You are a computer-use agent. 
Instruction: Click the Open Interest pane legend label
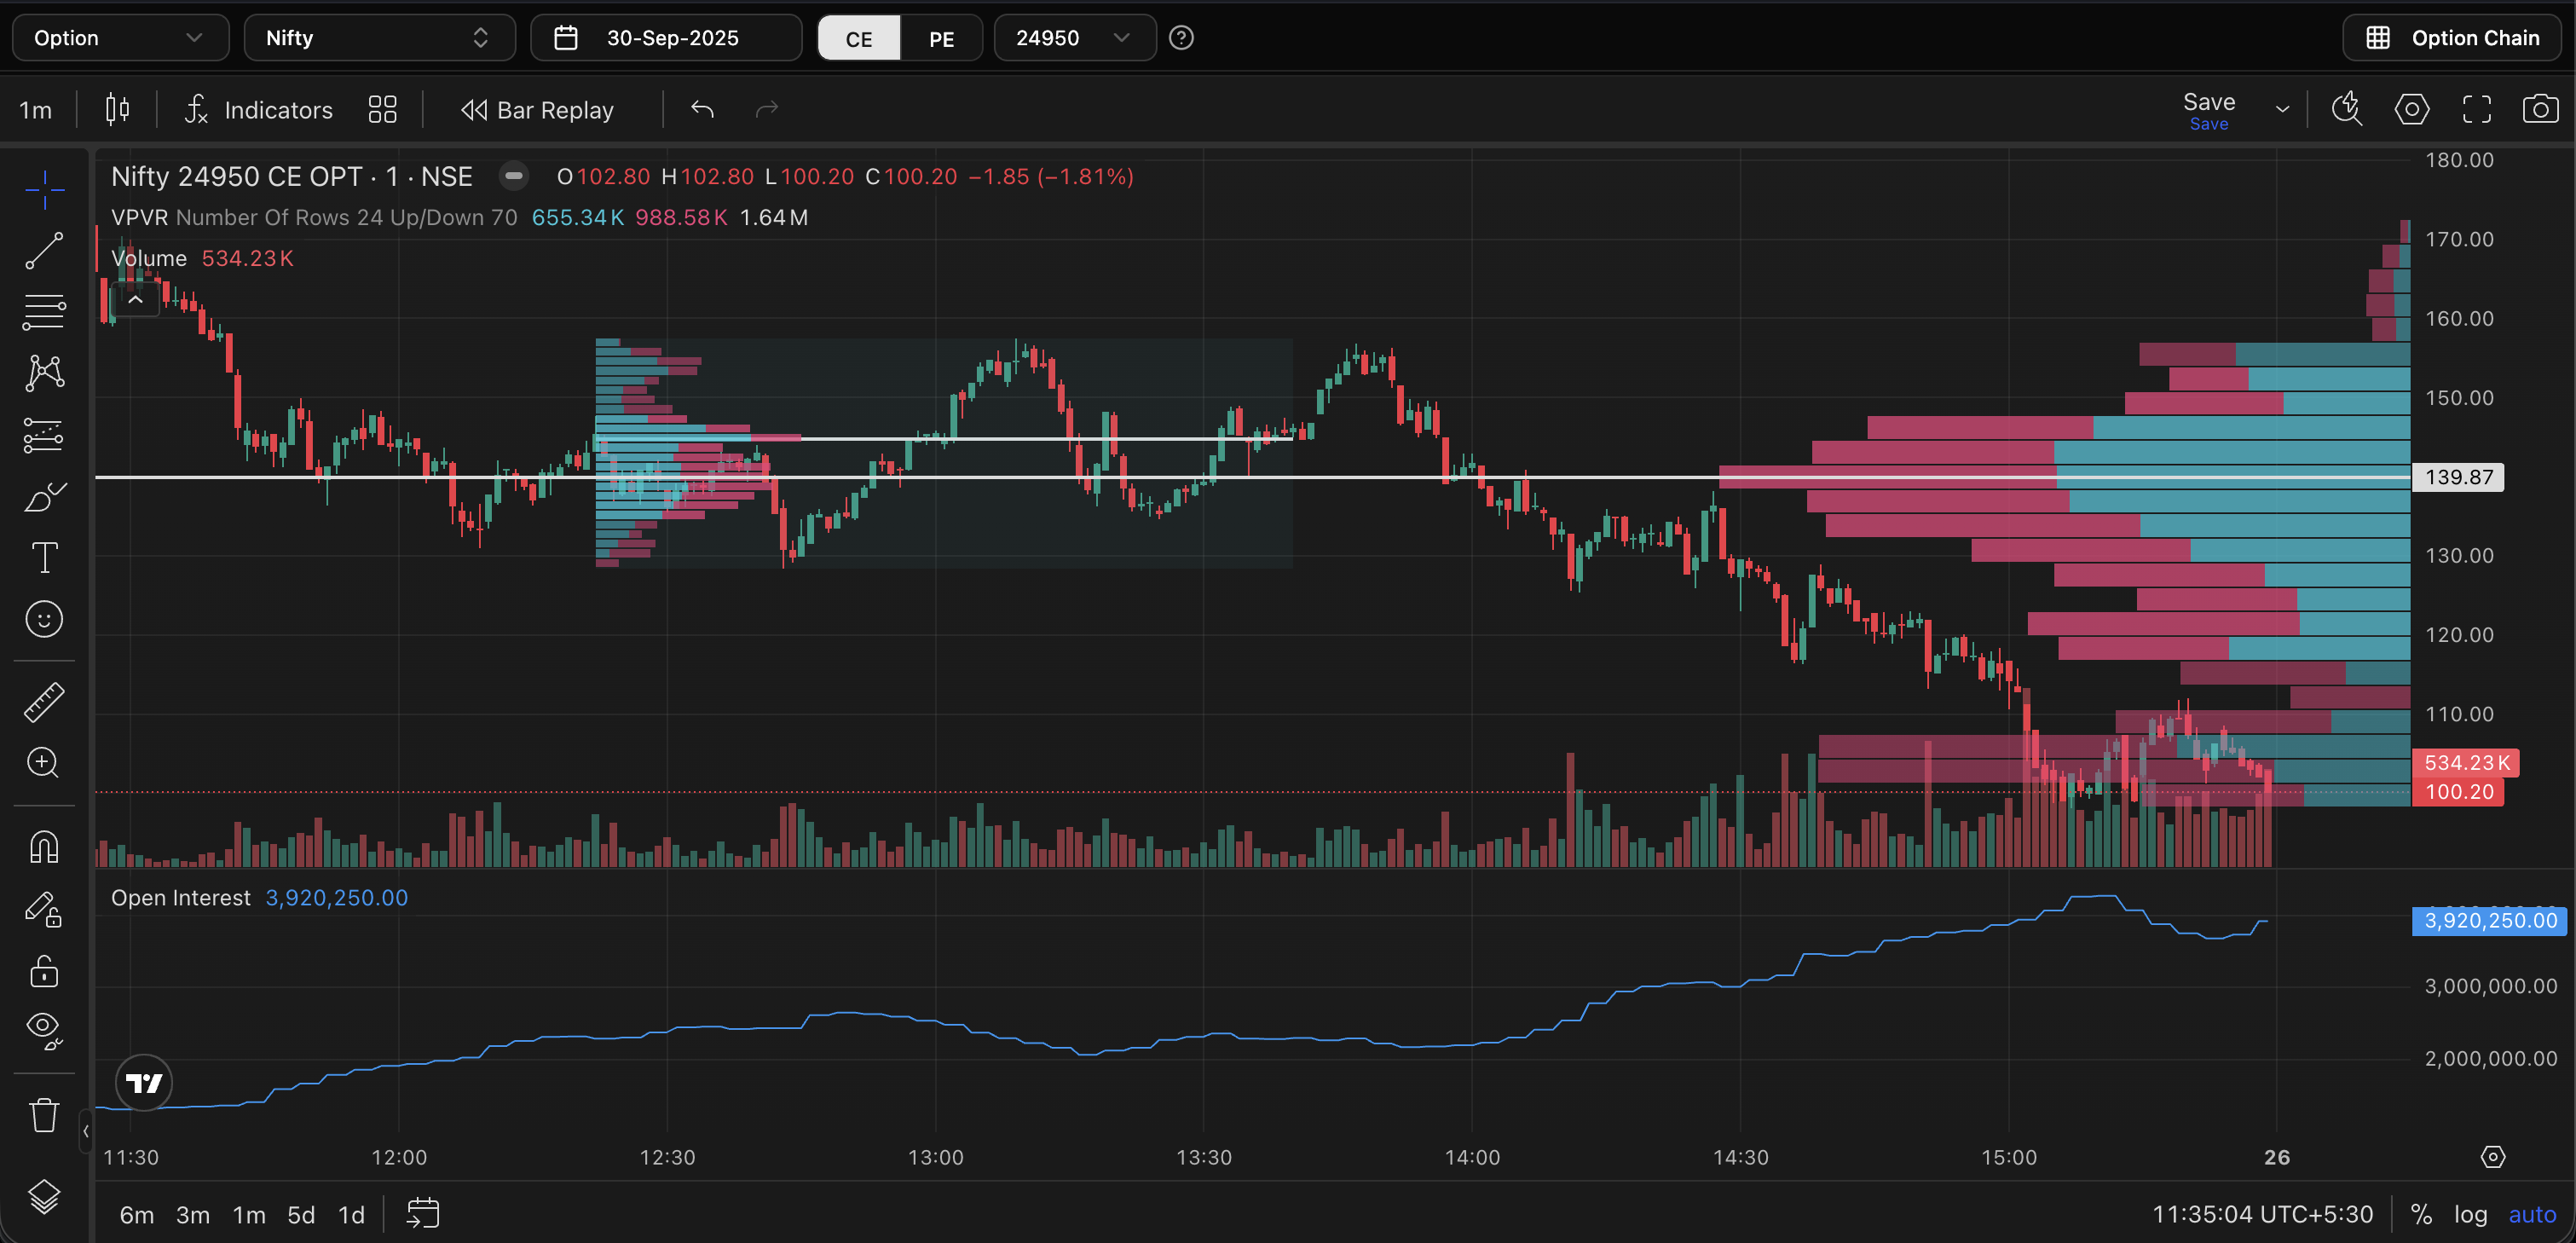coord(181,898)
